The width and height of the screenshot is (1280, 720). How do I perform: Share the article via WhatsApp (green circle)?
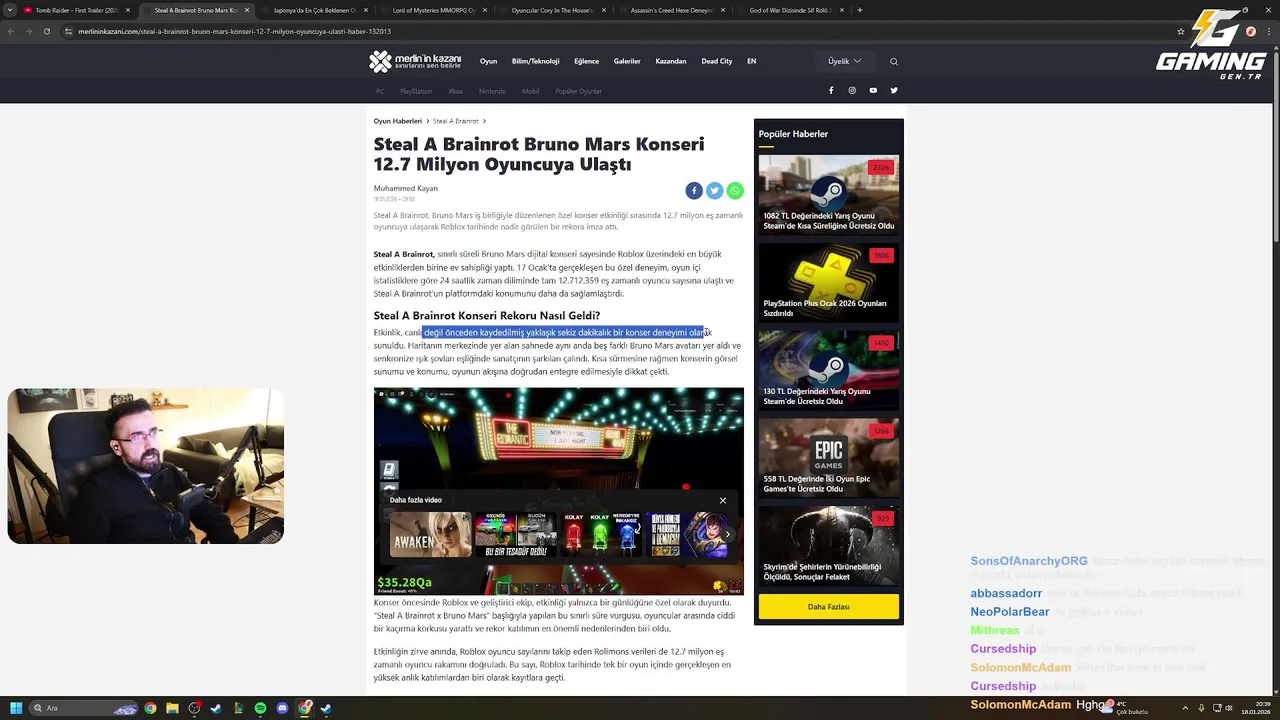pos(735,190)
